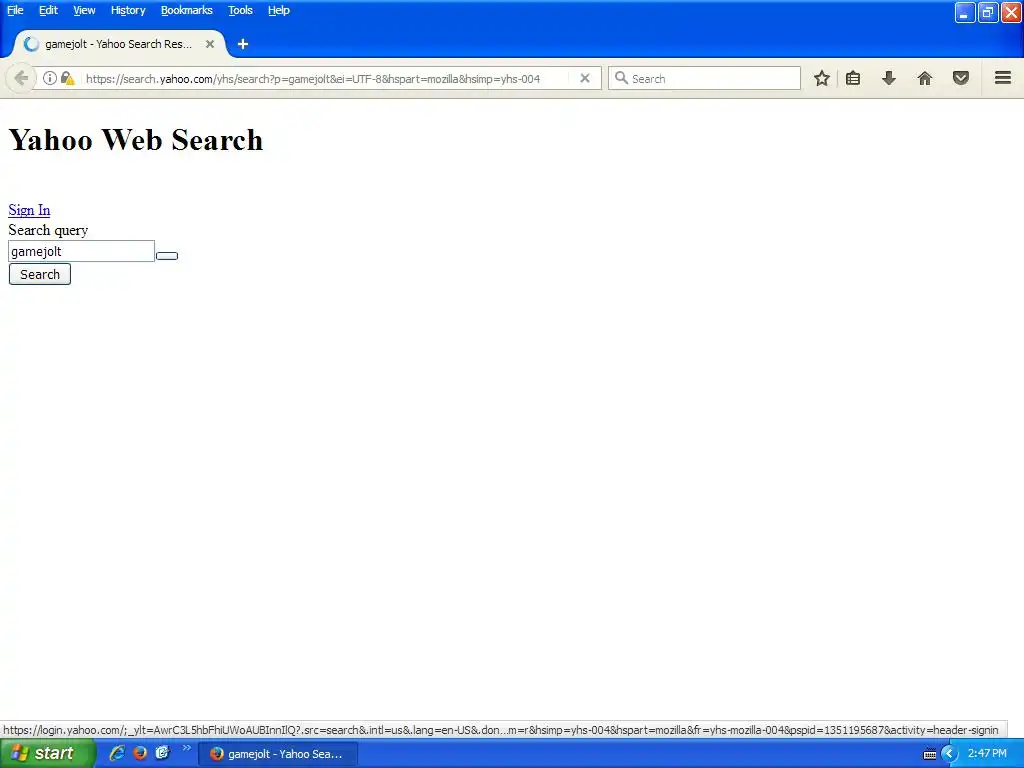This screenshot has height=768, width=1024.
Task: Select the gamejolt - Yahoo Search Results tab
Action: coord(119,44)
